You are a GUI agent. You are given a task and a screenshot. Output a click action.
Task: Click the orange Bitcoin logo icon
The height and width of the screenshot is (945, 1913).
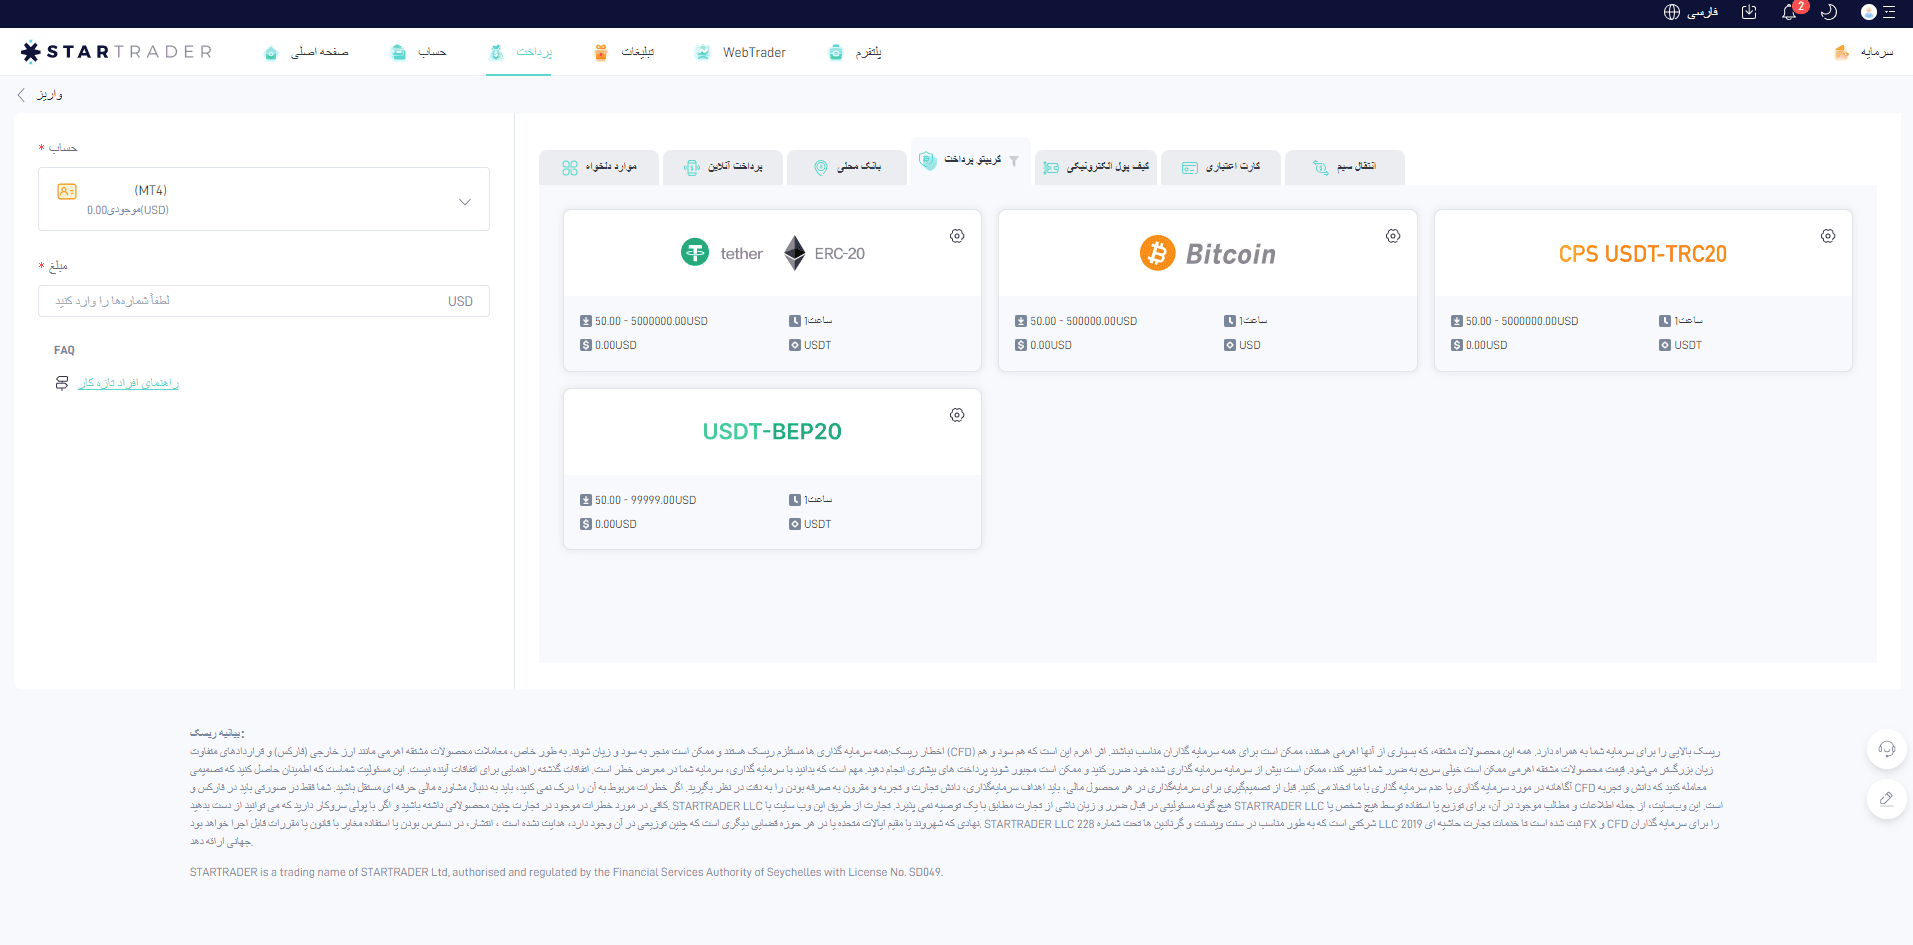[1158, 253]
